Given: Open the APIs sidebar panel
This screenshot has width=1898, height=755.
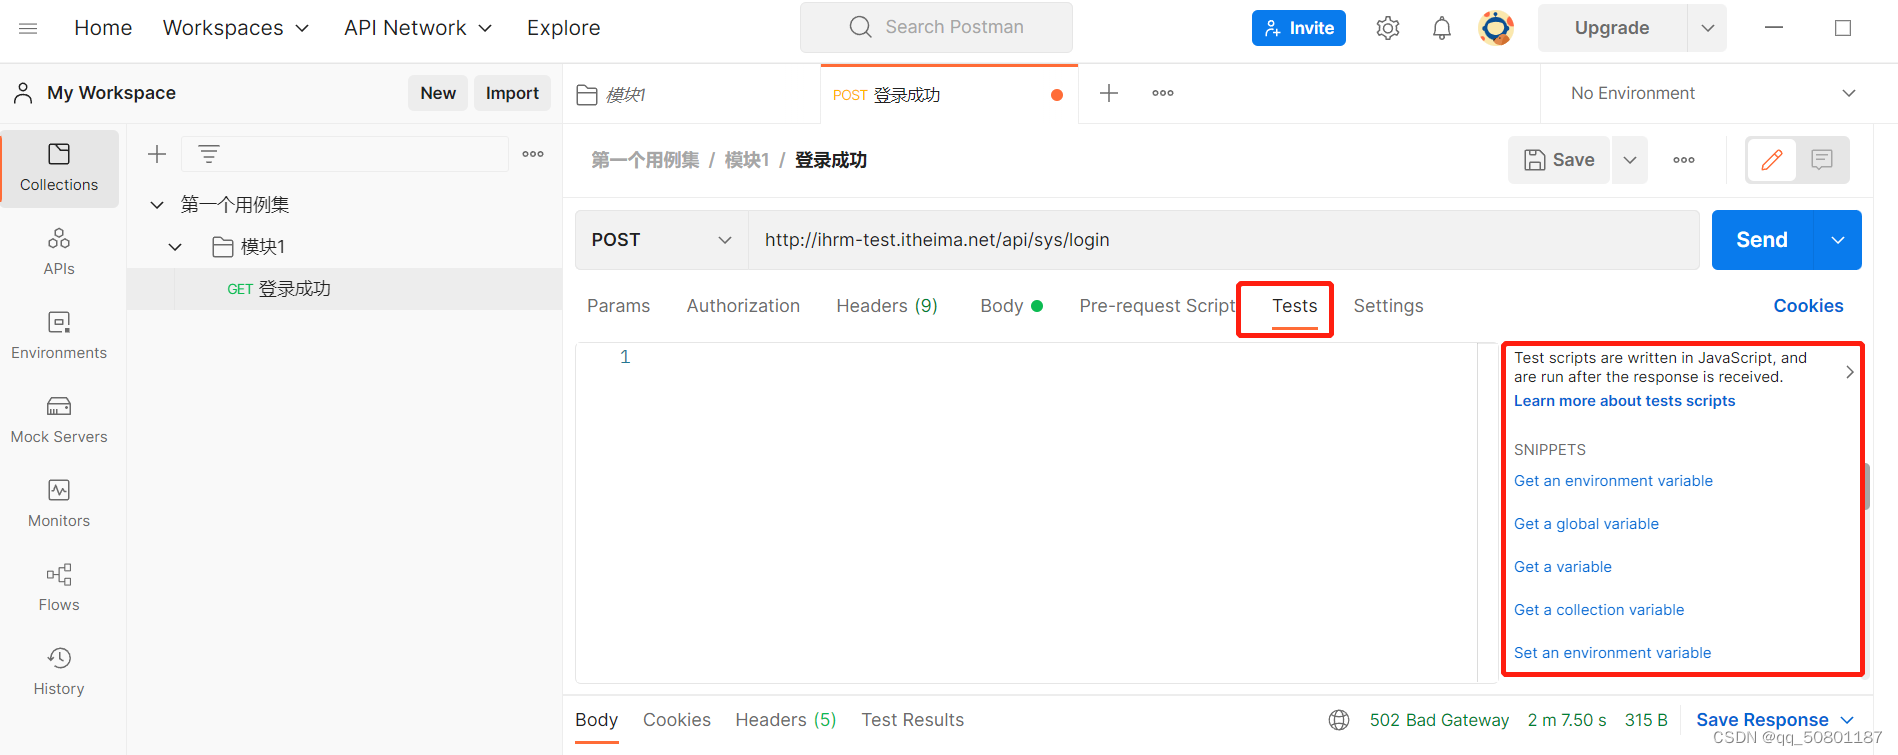Looking at the screenshot, I should coord(59,252).
